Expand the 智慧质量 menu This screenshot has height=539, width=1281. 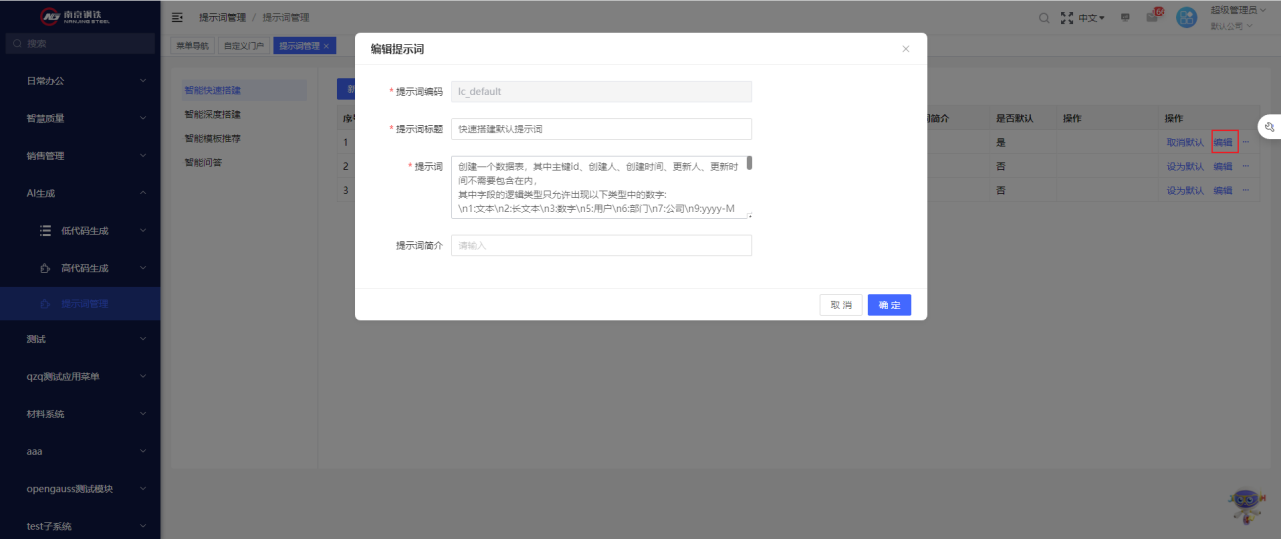(80, 118)
